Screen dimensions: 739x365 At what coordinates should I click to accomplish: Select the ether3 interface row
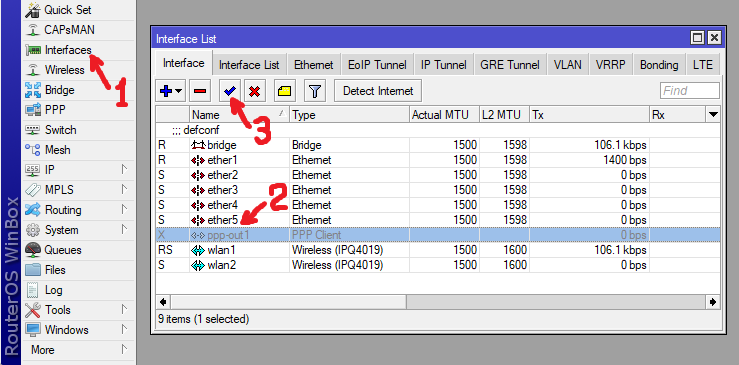pyautogui.click(x=438, y=190)
